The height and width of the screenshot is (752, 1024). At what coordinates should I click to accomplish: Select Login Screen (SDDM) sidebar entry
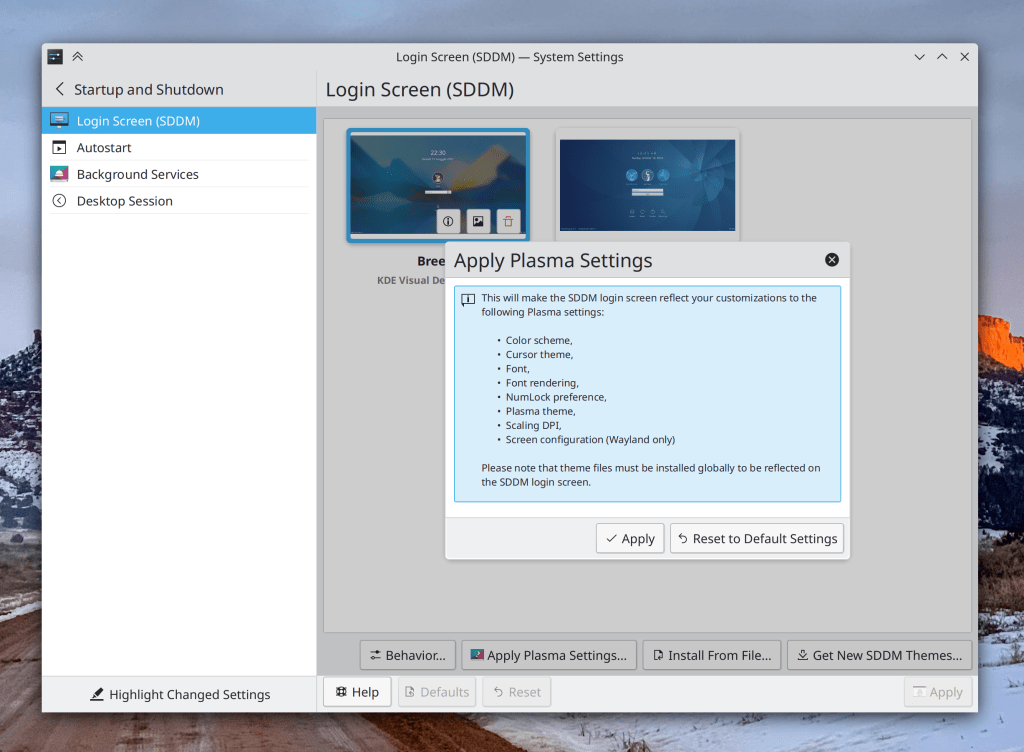point(138,121)
